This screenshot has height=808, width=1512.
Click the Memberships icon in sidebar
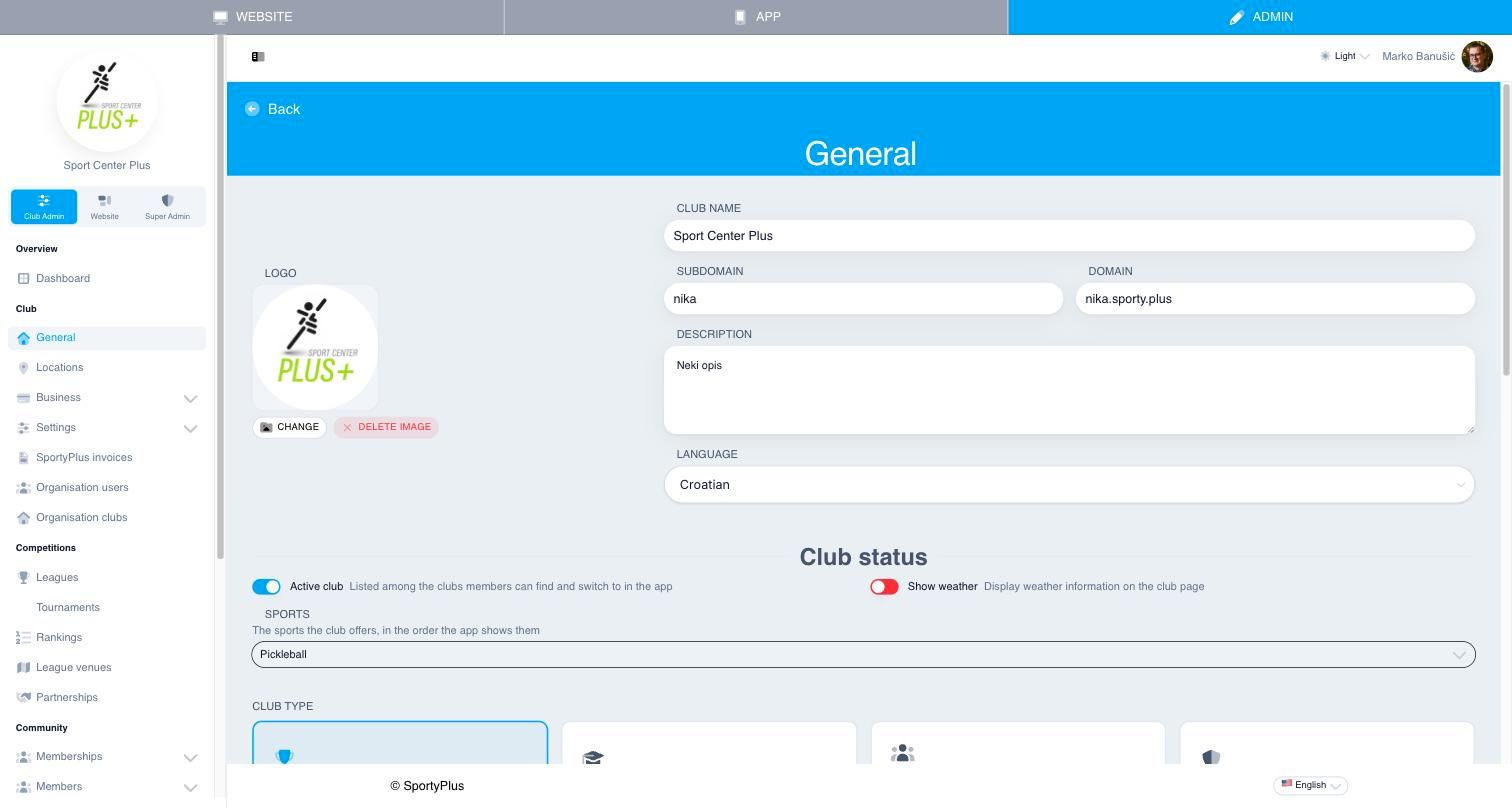[x=24, y=757]
